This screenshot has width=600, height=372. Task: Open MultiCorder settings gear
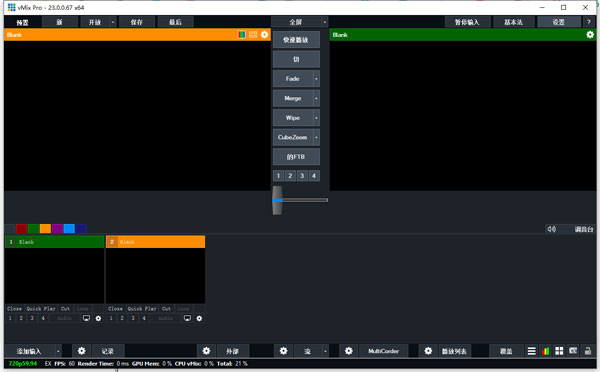349,351
